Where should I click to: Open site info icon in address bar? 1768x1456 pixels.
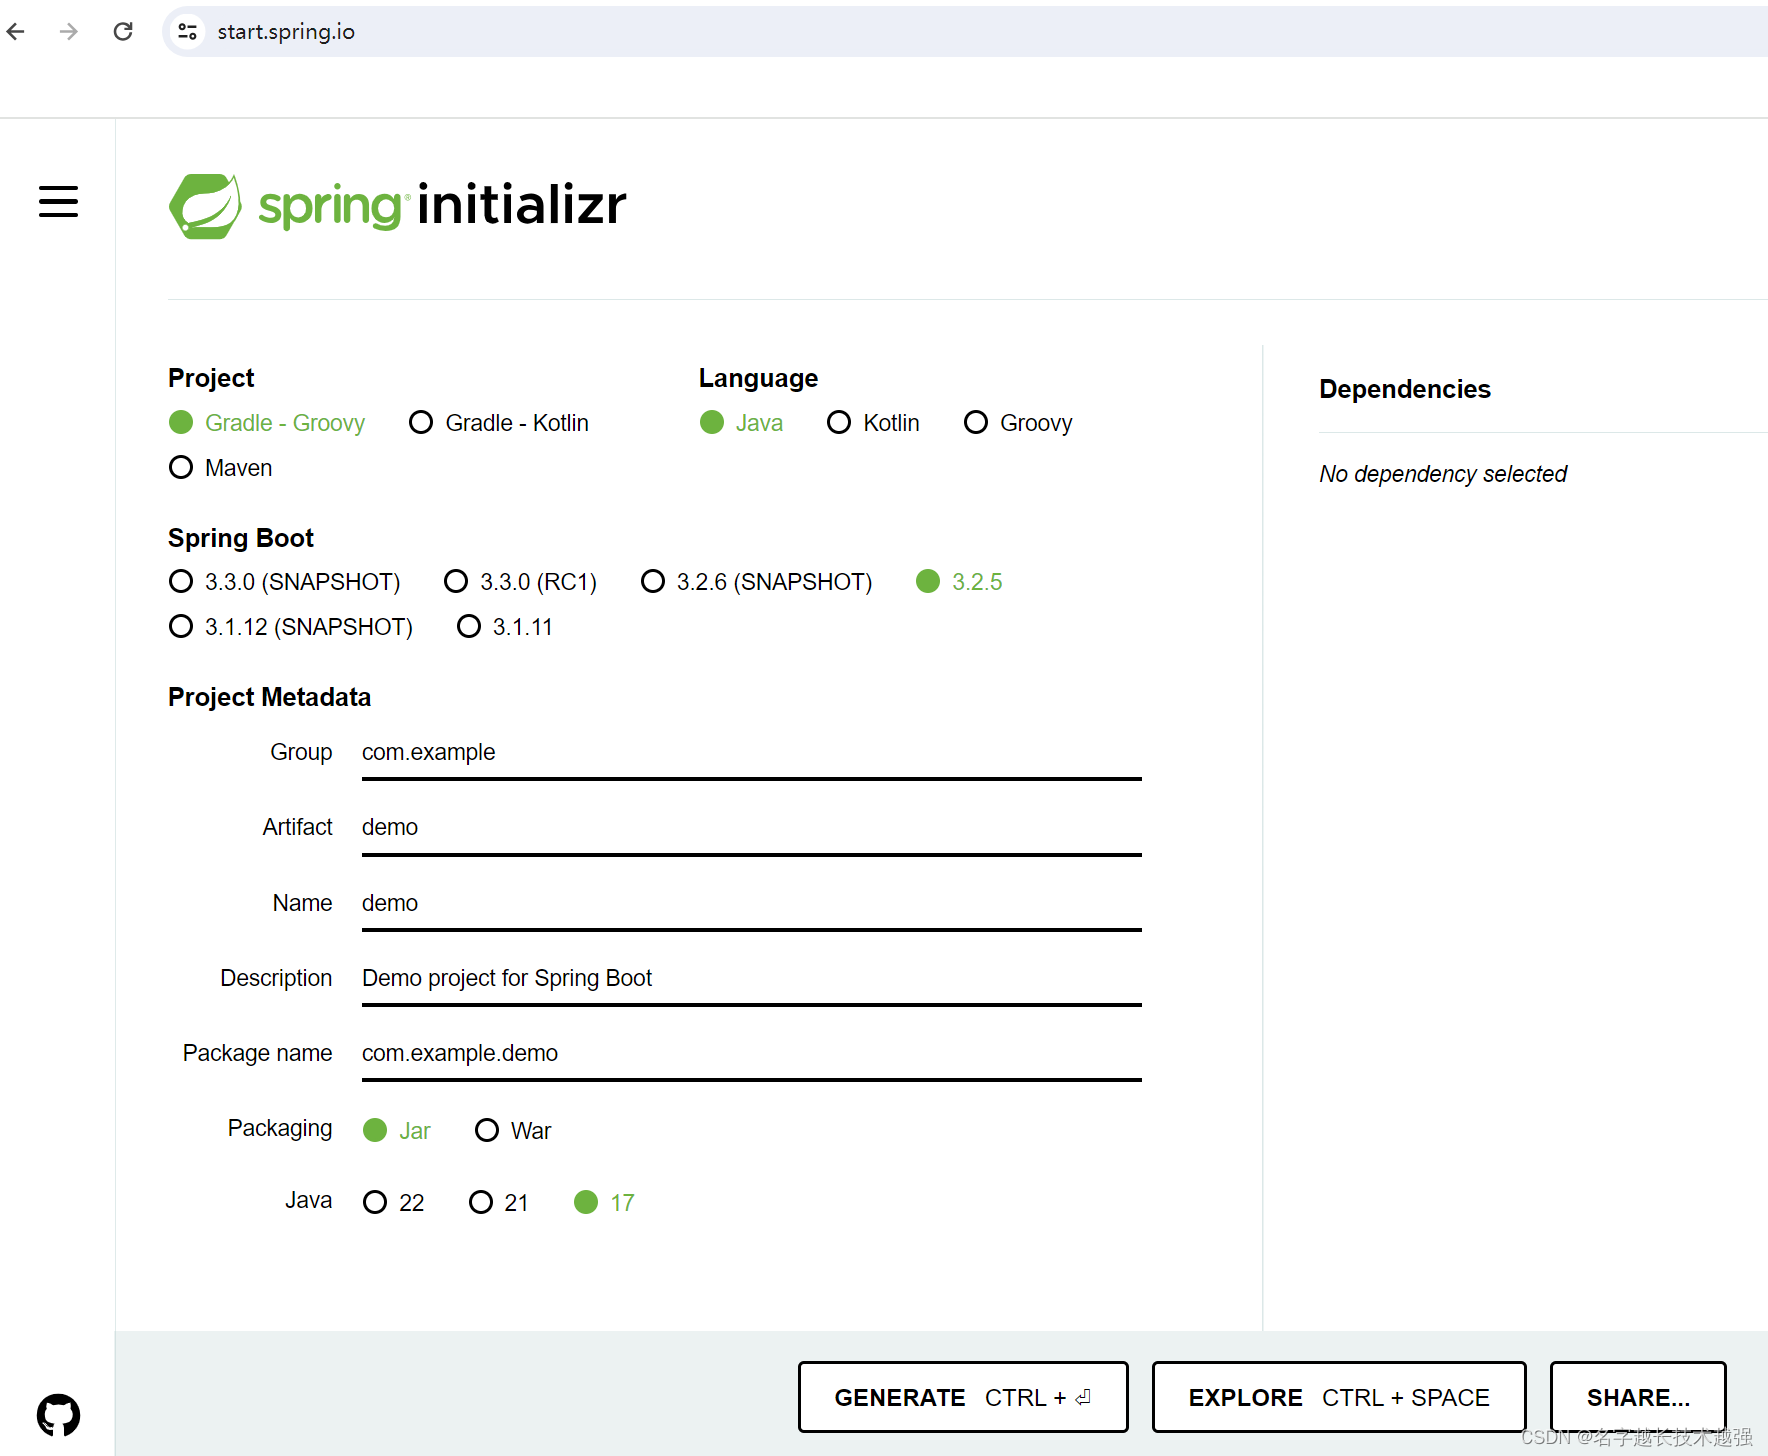pyautogui.click(x=187, y=32)
